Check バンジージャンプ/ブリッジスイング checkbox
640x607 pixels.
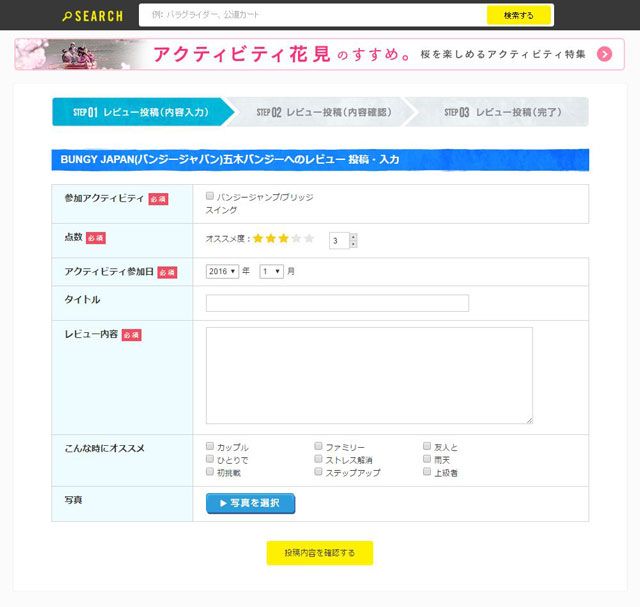210,196
